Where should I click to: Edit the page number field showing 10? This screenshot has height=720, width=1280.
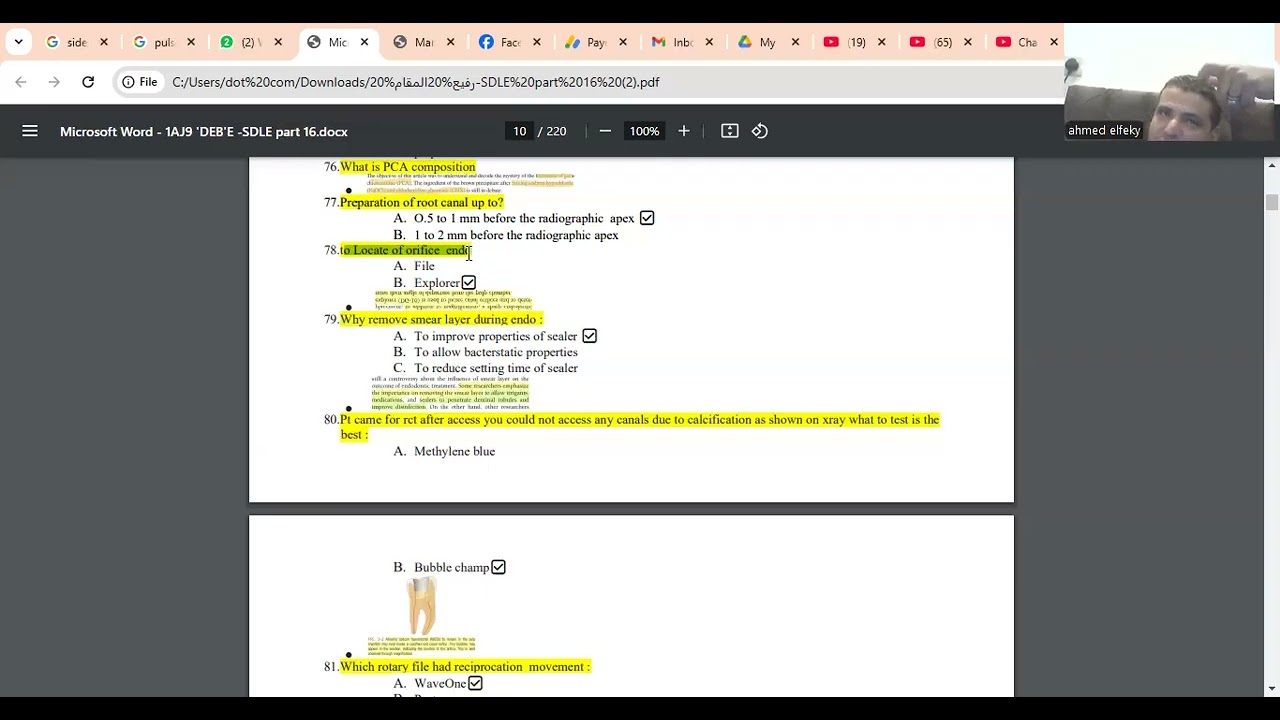pyautogui.click(x=519, y=131)
